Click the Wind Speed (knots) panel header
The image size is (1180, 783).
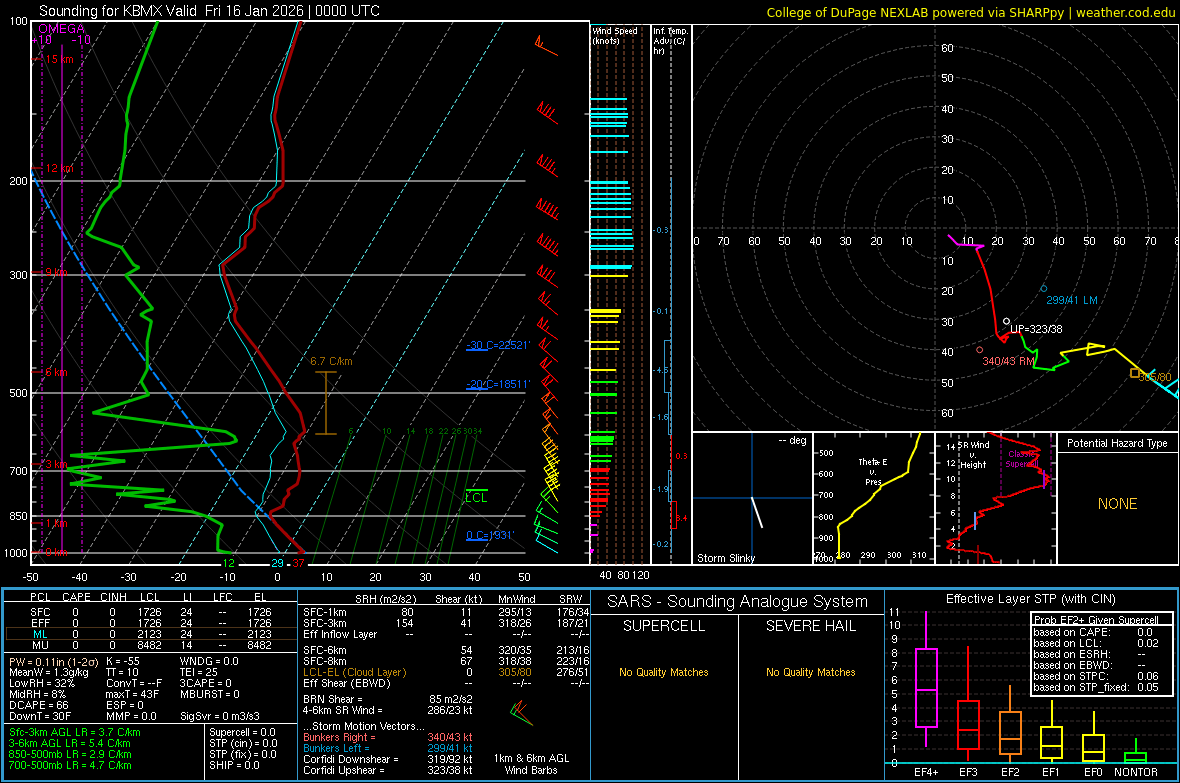(615, 35)
